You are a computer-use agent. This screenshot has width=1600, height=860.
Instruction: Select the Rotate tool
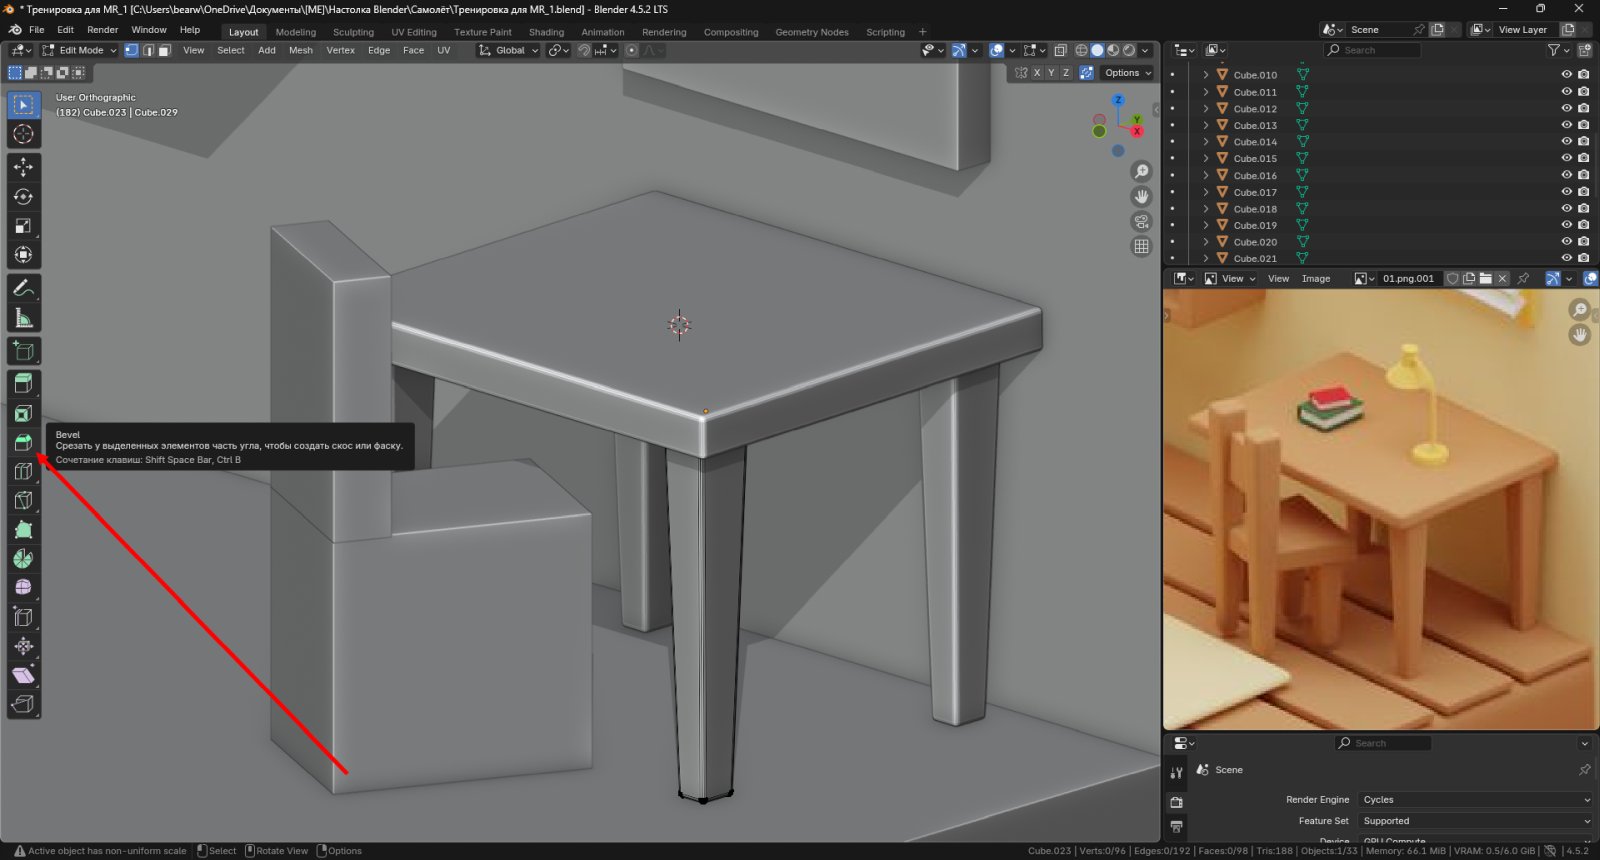coord(24,197)
